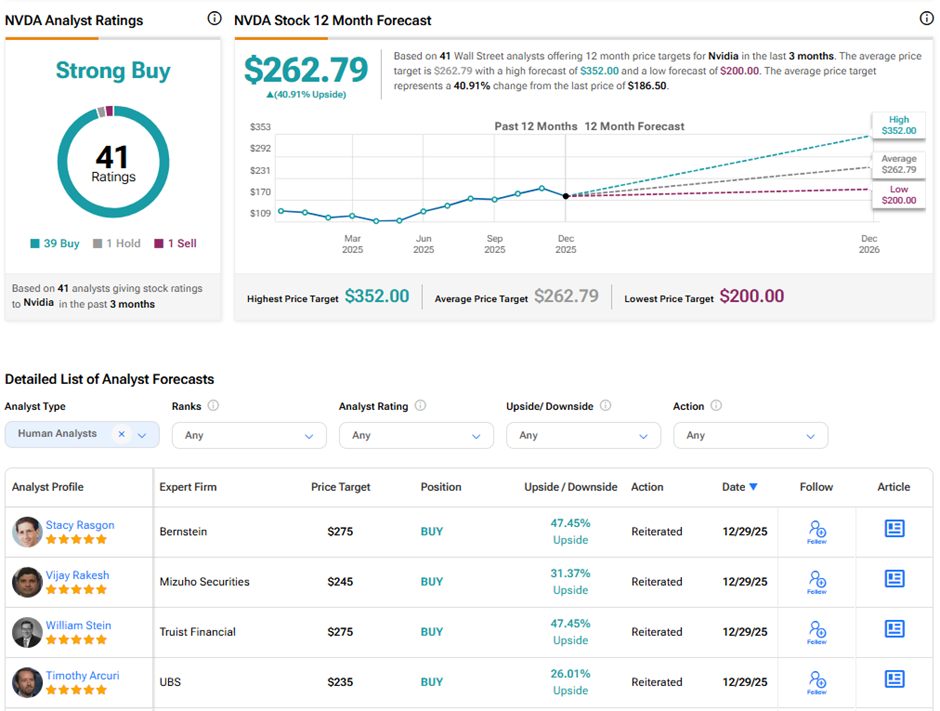Follow analyst Vijay Rakesh
This screenshot has height=711, width=940.
point(817,581)
